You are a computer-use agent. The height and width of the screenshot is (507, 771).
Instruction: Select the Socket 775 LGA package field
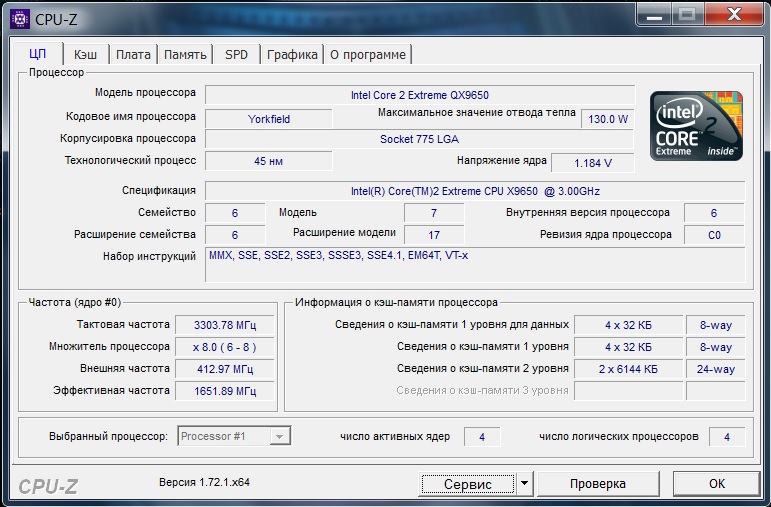pyautogui.click(x=419, y=139)
